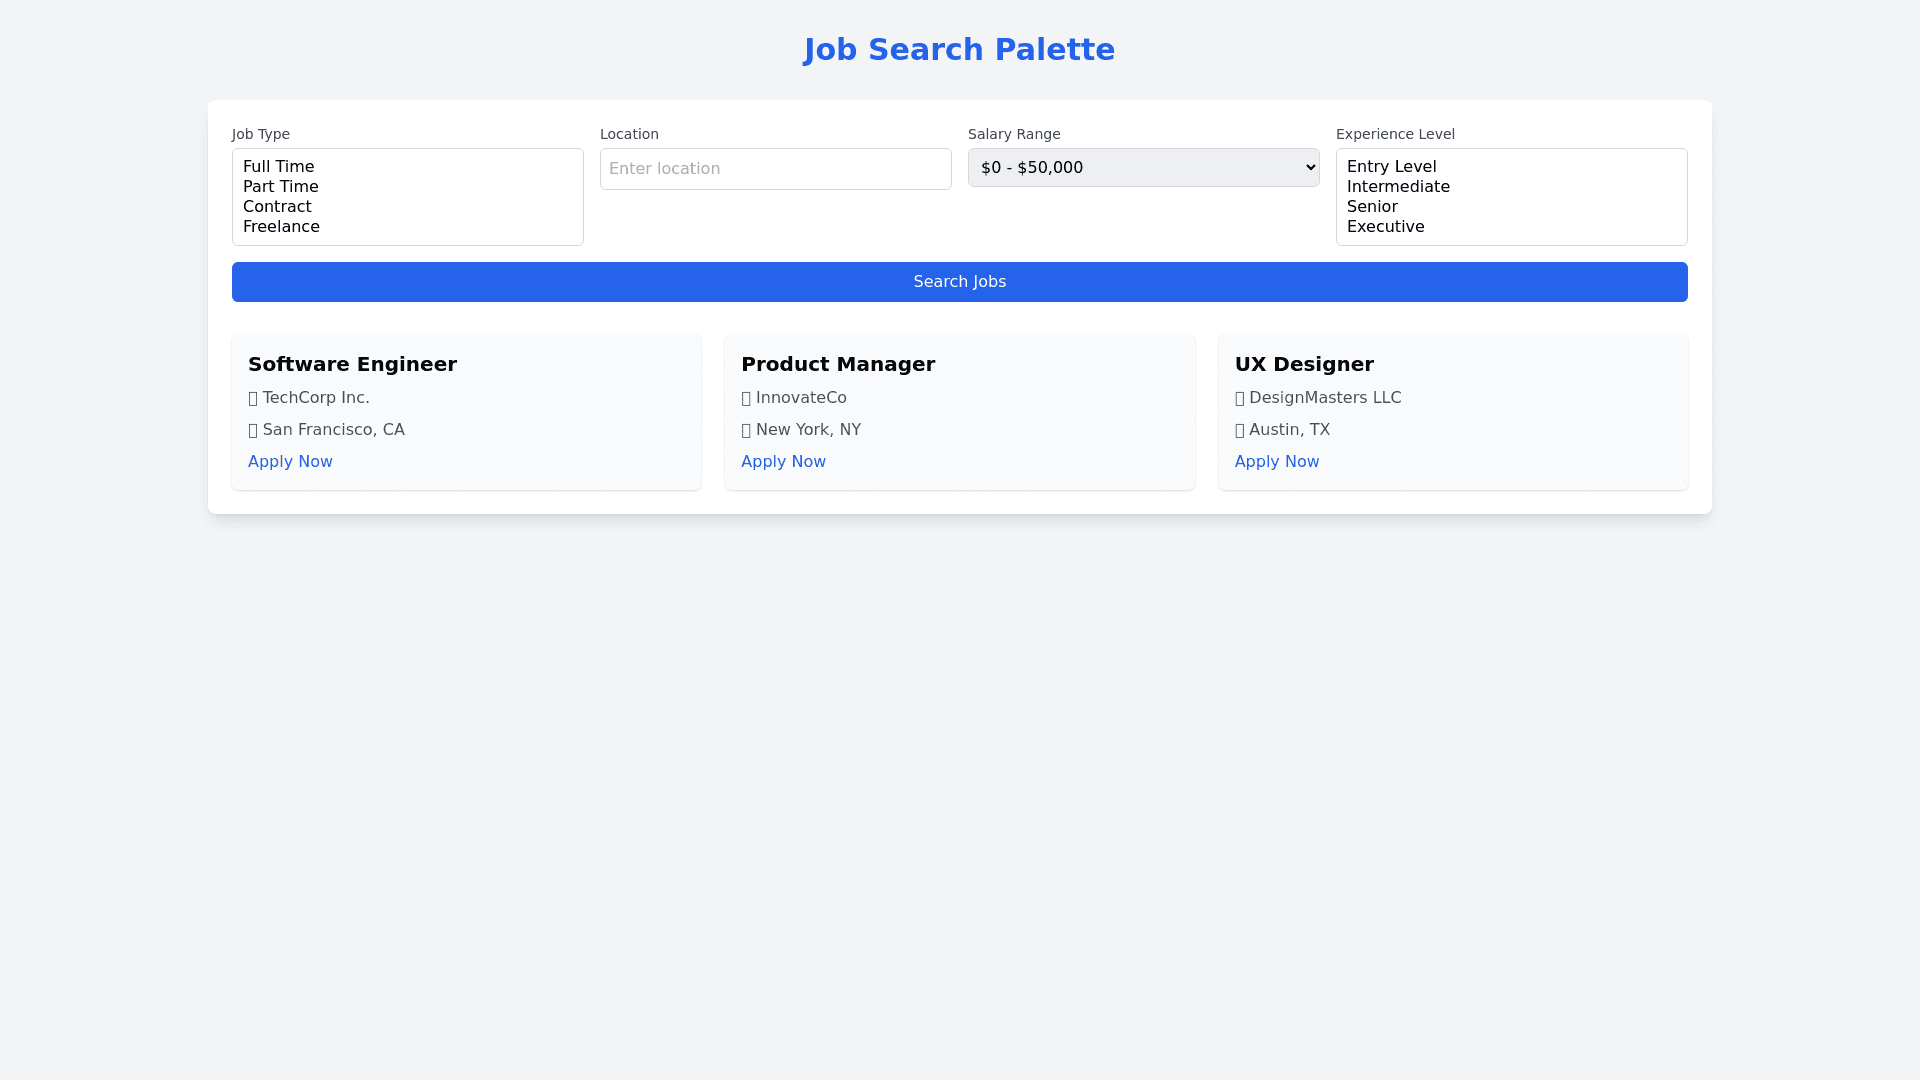This screenshot has width=1920, height=1080.
Task: Pick Senior in Experience Level list
Action: [x=1372, y=207]
